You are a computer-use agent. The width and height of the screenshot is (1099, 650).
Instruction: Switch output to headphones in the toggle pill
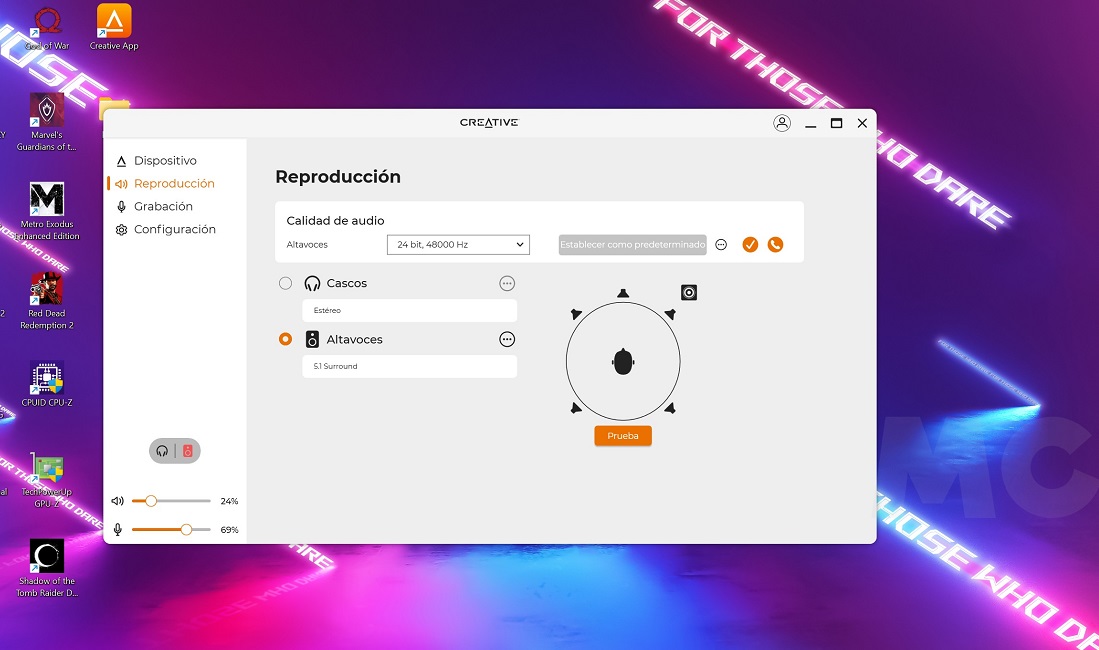pos(163,451)
